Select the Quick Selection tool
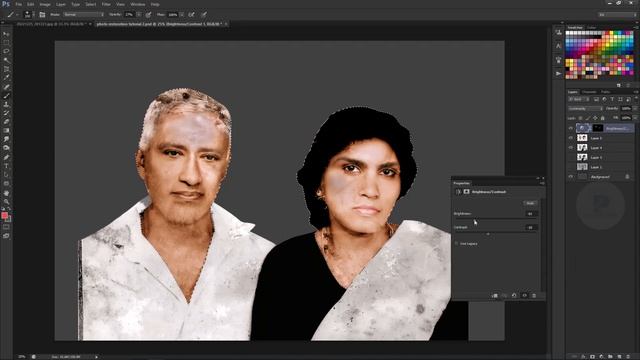 point(6,60)
